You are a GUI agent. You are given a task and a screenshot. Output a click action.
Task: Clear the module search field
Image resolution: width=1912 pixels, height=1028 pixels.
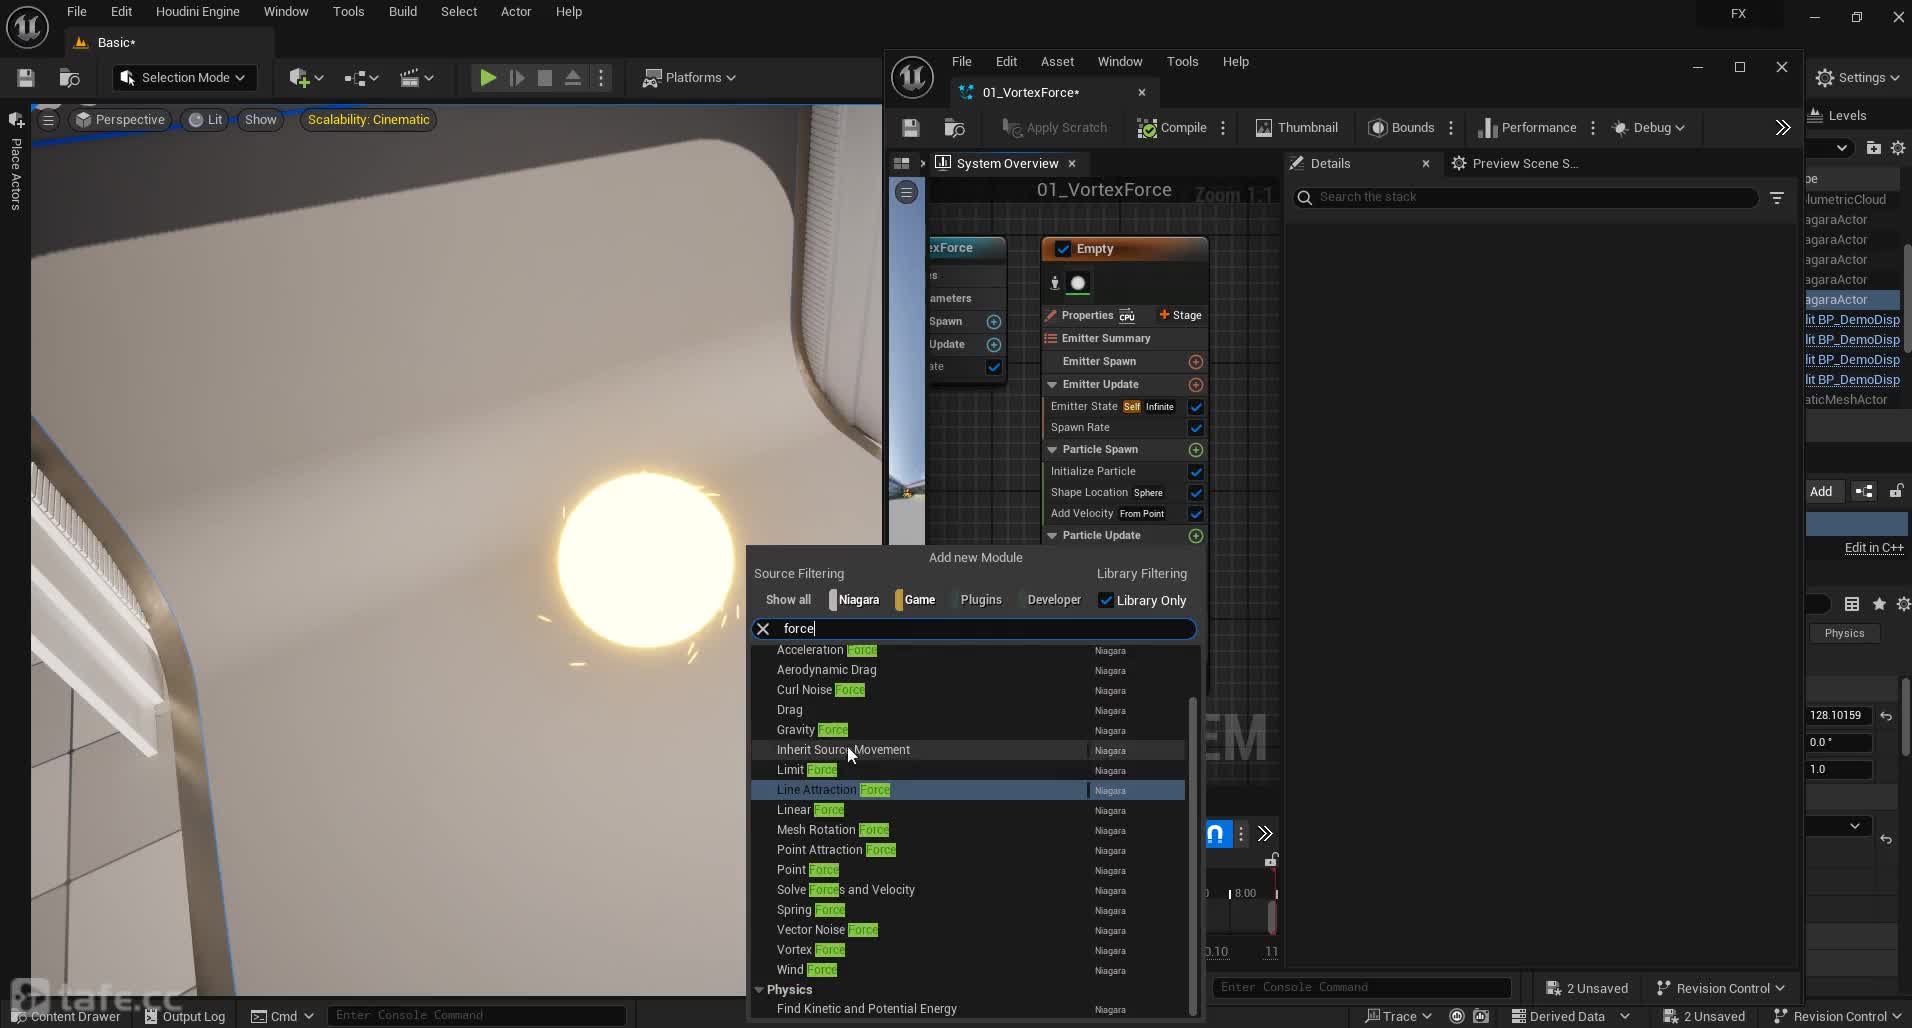tap(763, 629)
